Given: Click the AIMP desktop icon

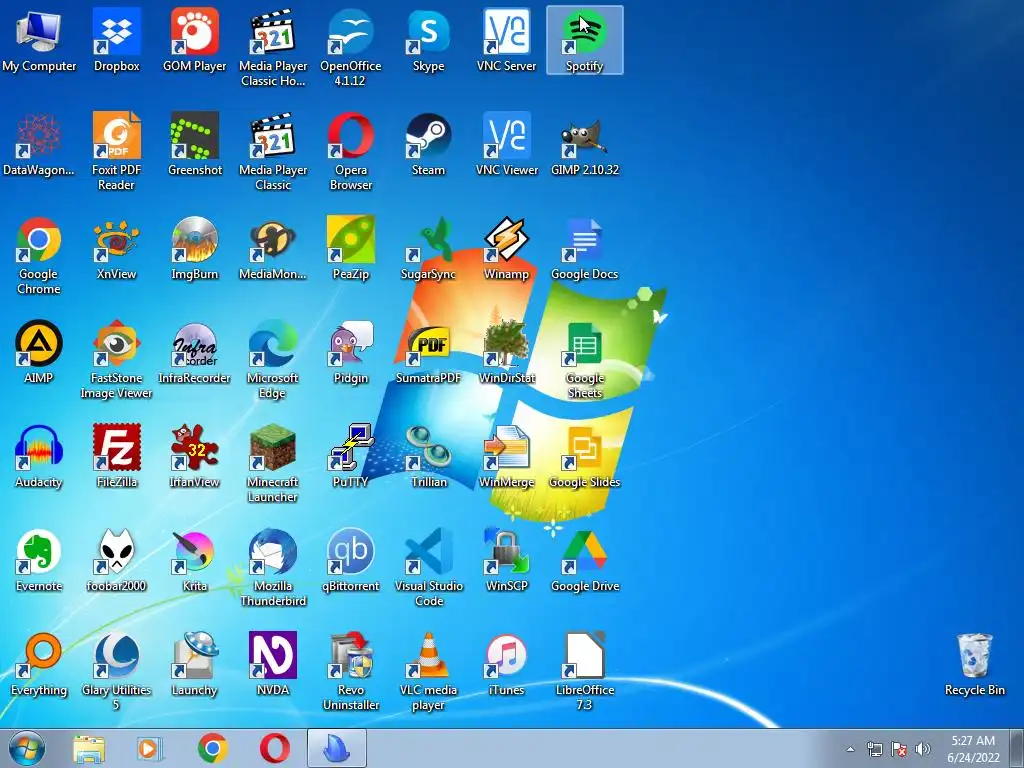Looking at the screenshot, I should click(x=39, y=352).
